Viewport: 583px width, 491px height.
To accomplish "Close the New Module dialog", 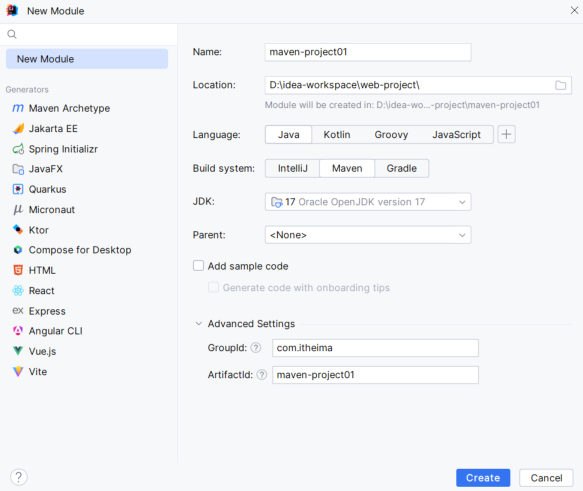I will click(x=574, y=10).
